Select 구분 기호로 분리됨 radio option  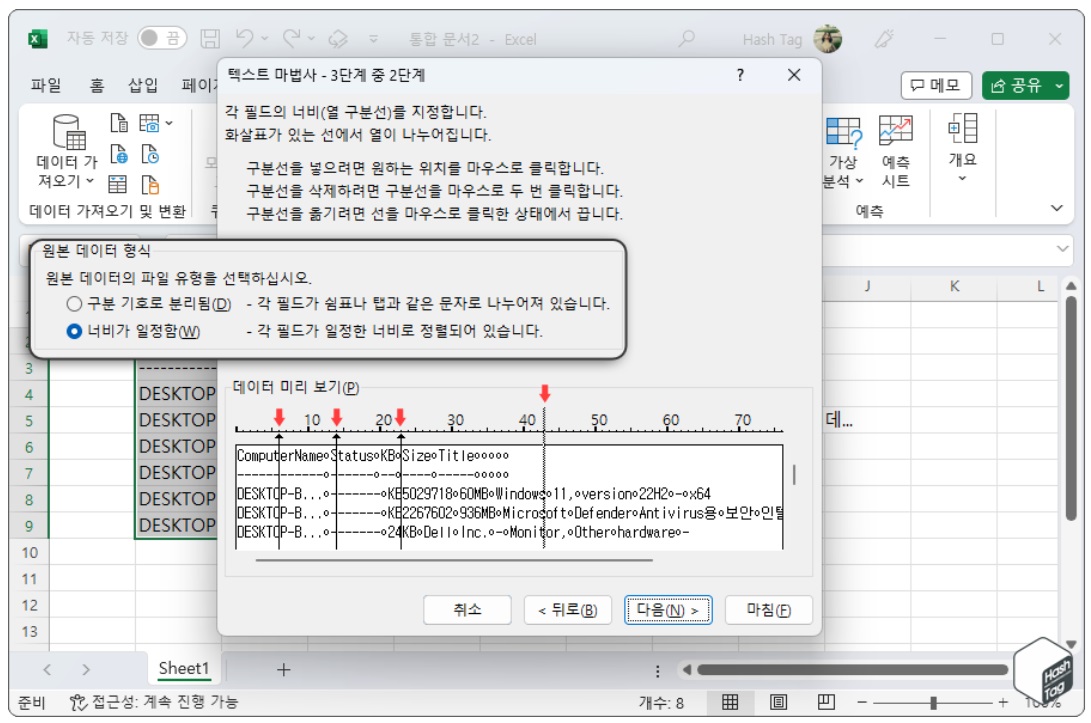(74, 303)
